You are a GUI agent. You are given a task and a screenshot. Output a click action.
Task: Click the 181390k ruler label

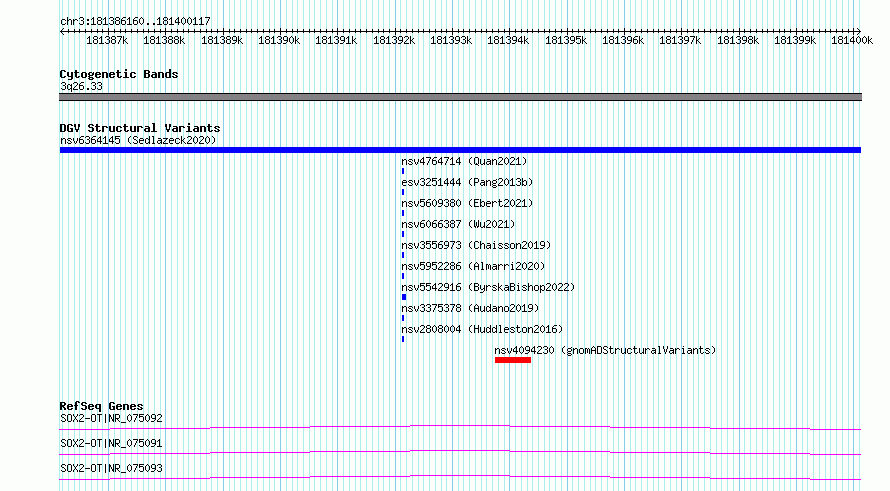(279, 40)
